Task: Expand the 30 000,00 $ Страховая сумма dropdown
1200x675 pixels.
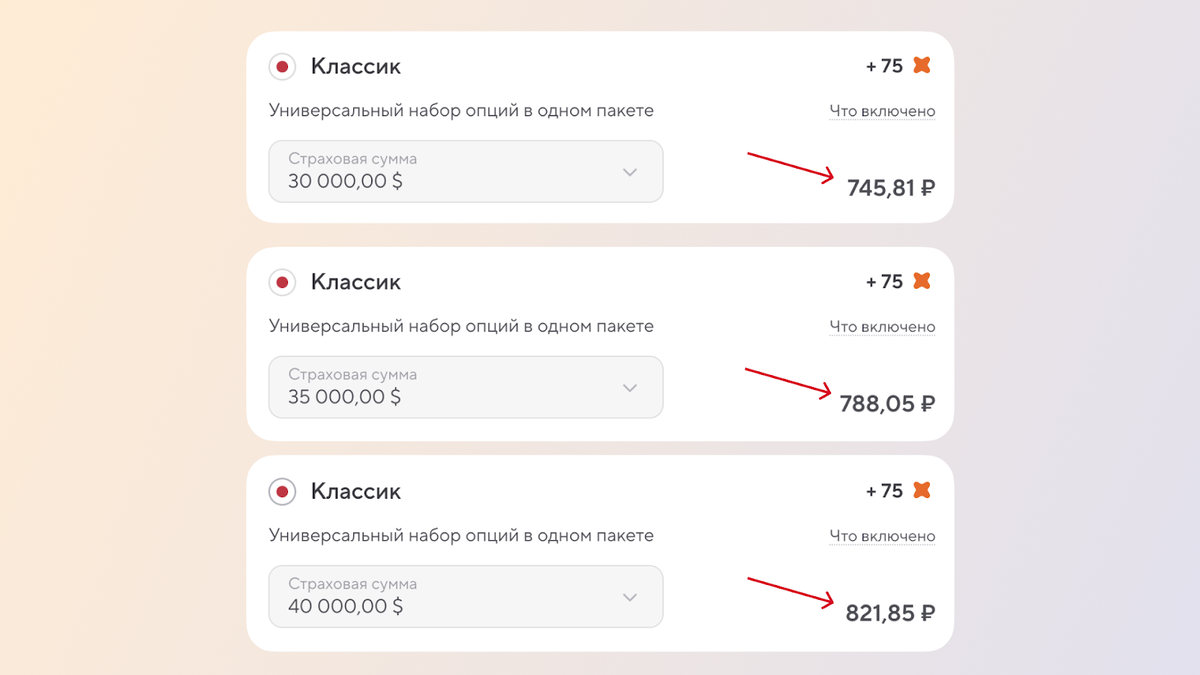Action: (465, 172)
